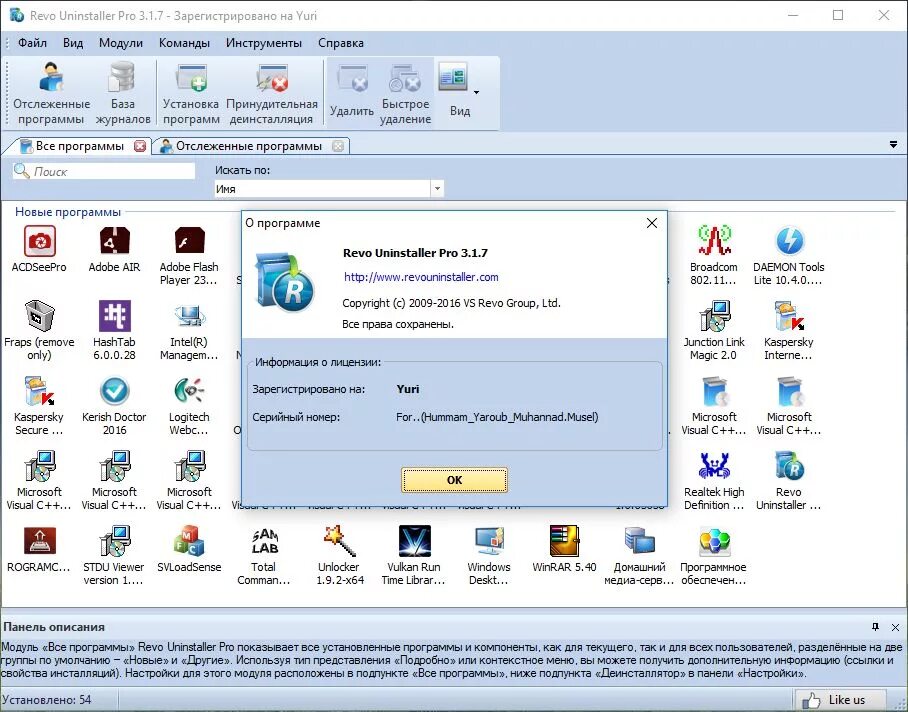Close the О программе dialog
Screen dimensions: 908x712
click(x=651, y=223)
